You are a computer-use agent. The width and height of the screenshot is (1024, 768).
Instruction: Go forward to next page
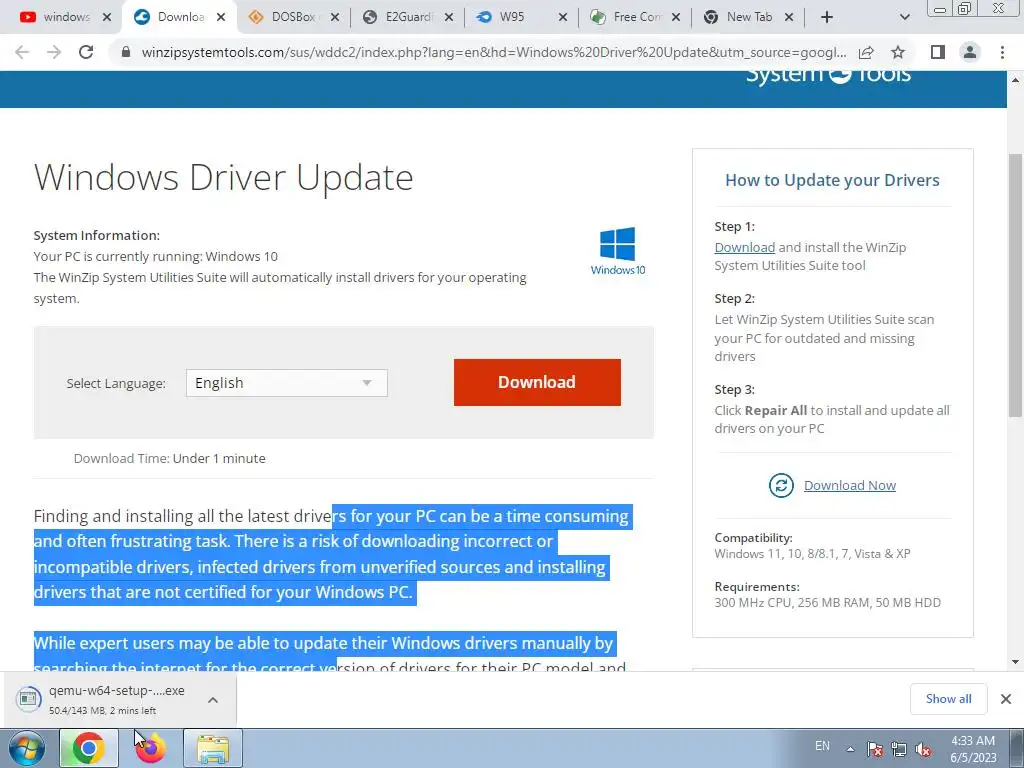54,52
